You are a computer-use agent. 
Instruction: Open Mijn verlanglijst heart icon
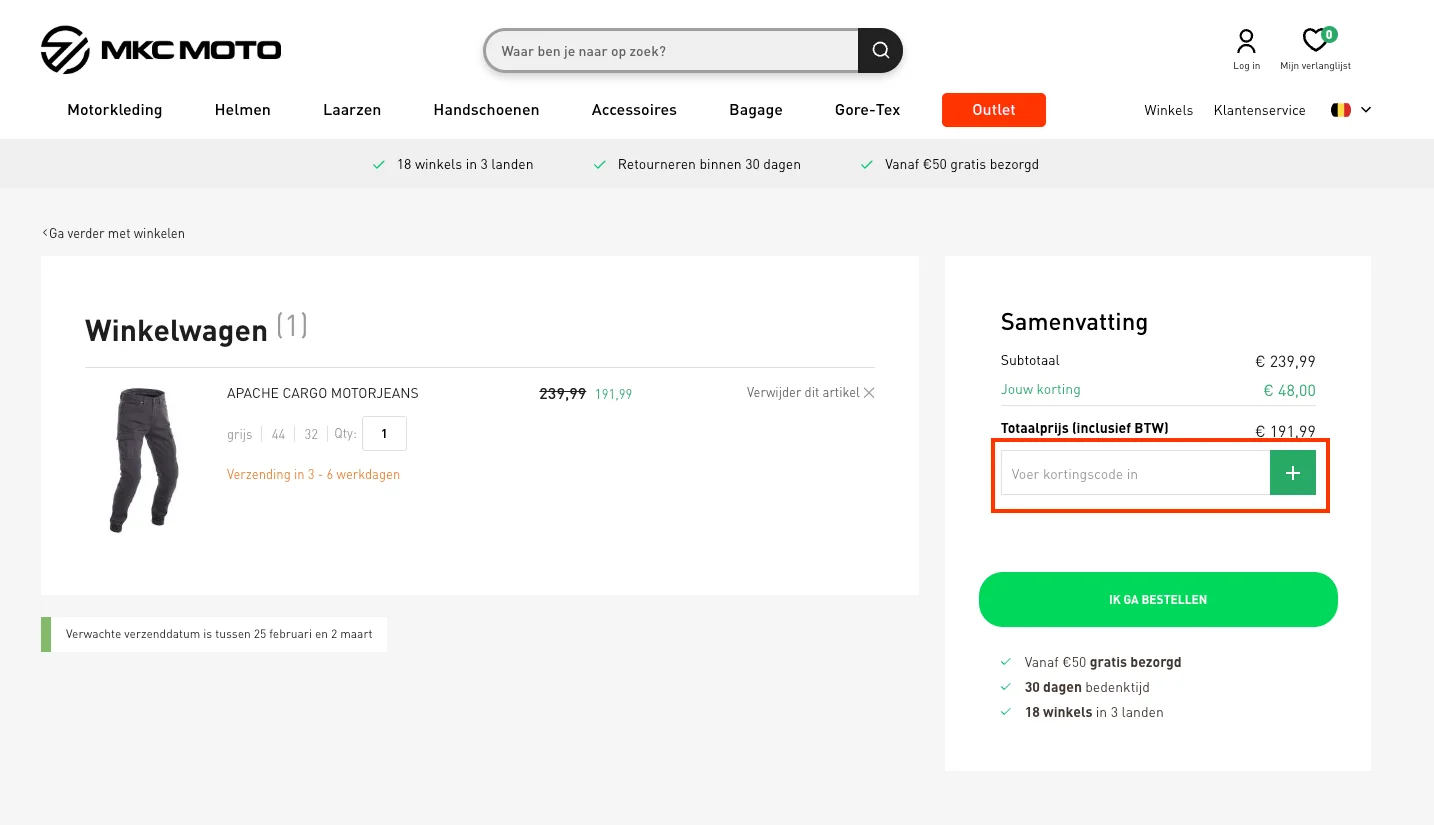1315,41
